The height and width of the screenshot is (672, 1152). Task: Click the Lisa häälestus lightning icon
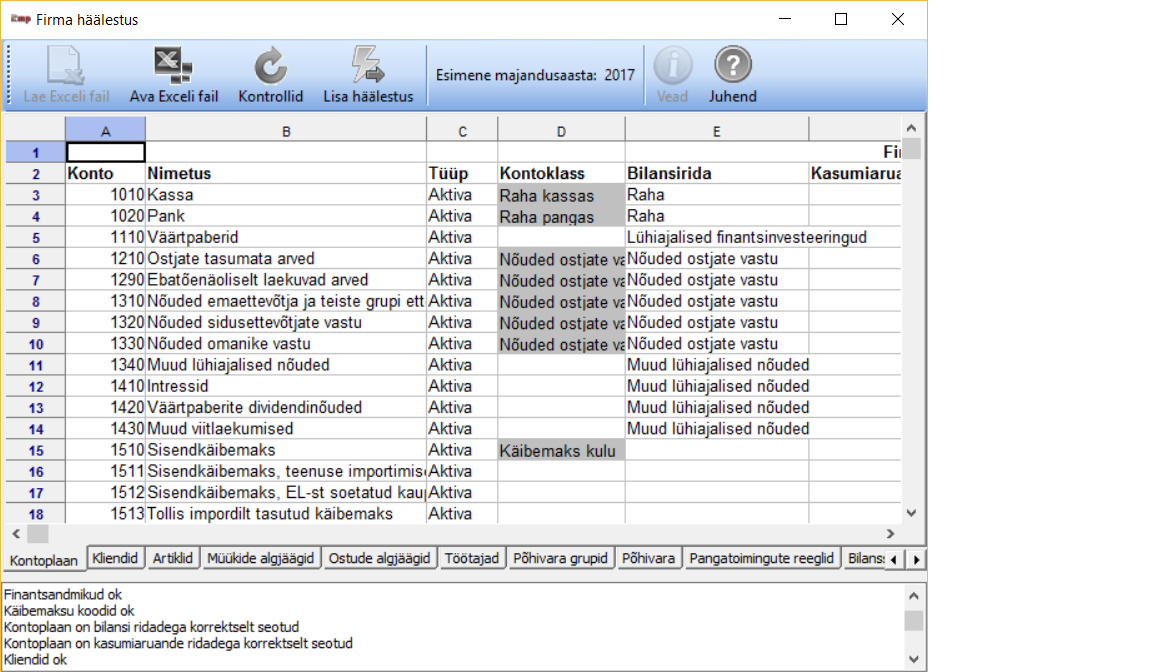tap(367, 67)
